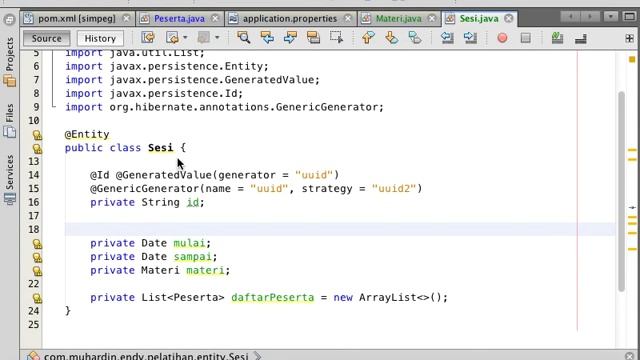
Task: Click variable daftarPeserta in code
Action: coord(273,297)
